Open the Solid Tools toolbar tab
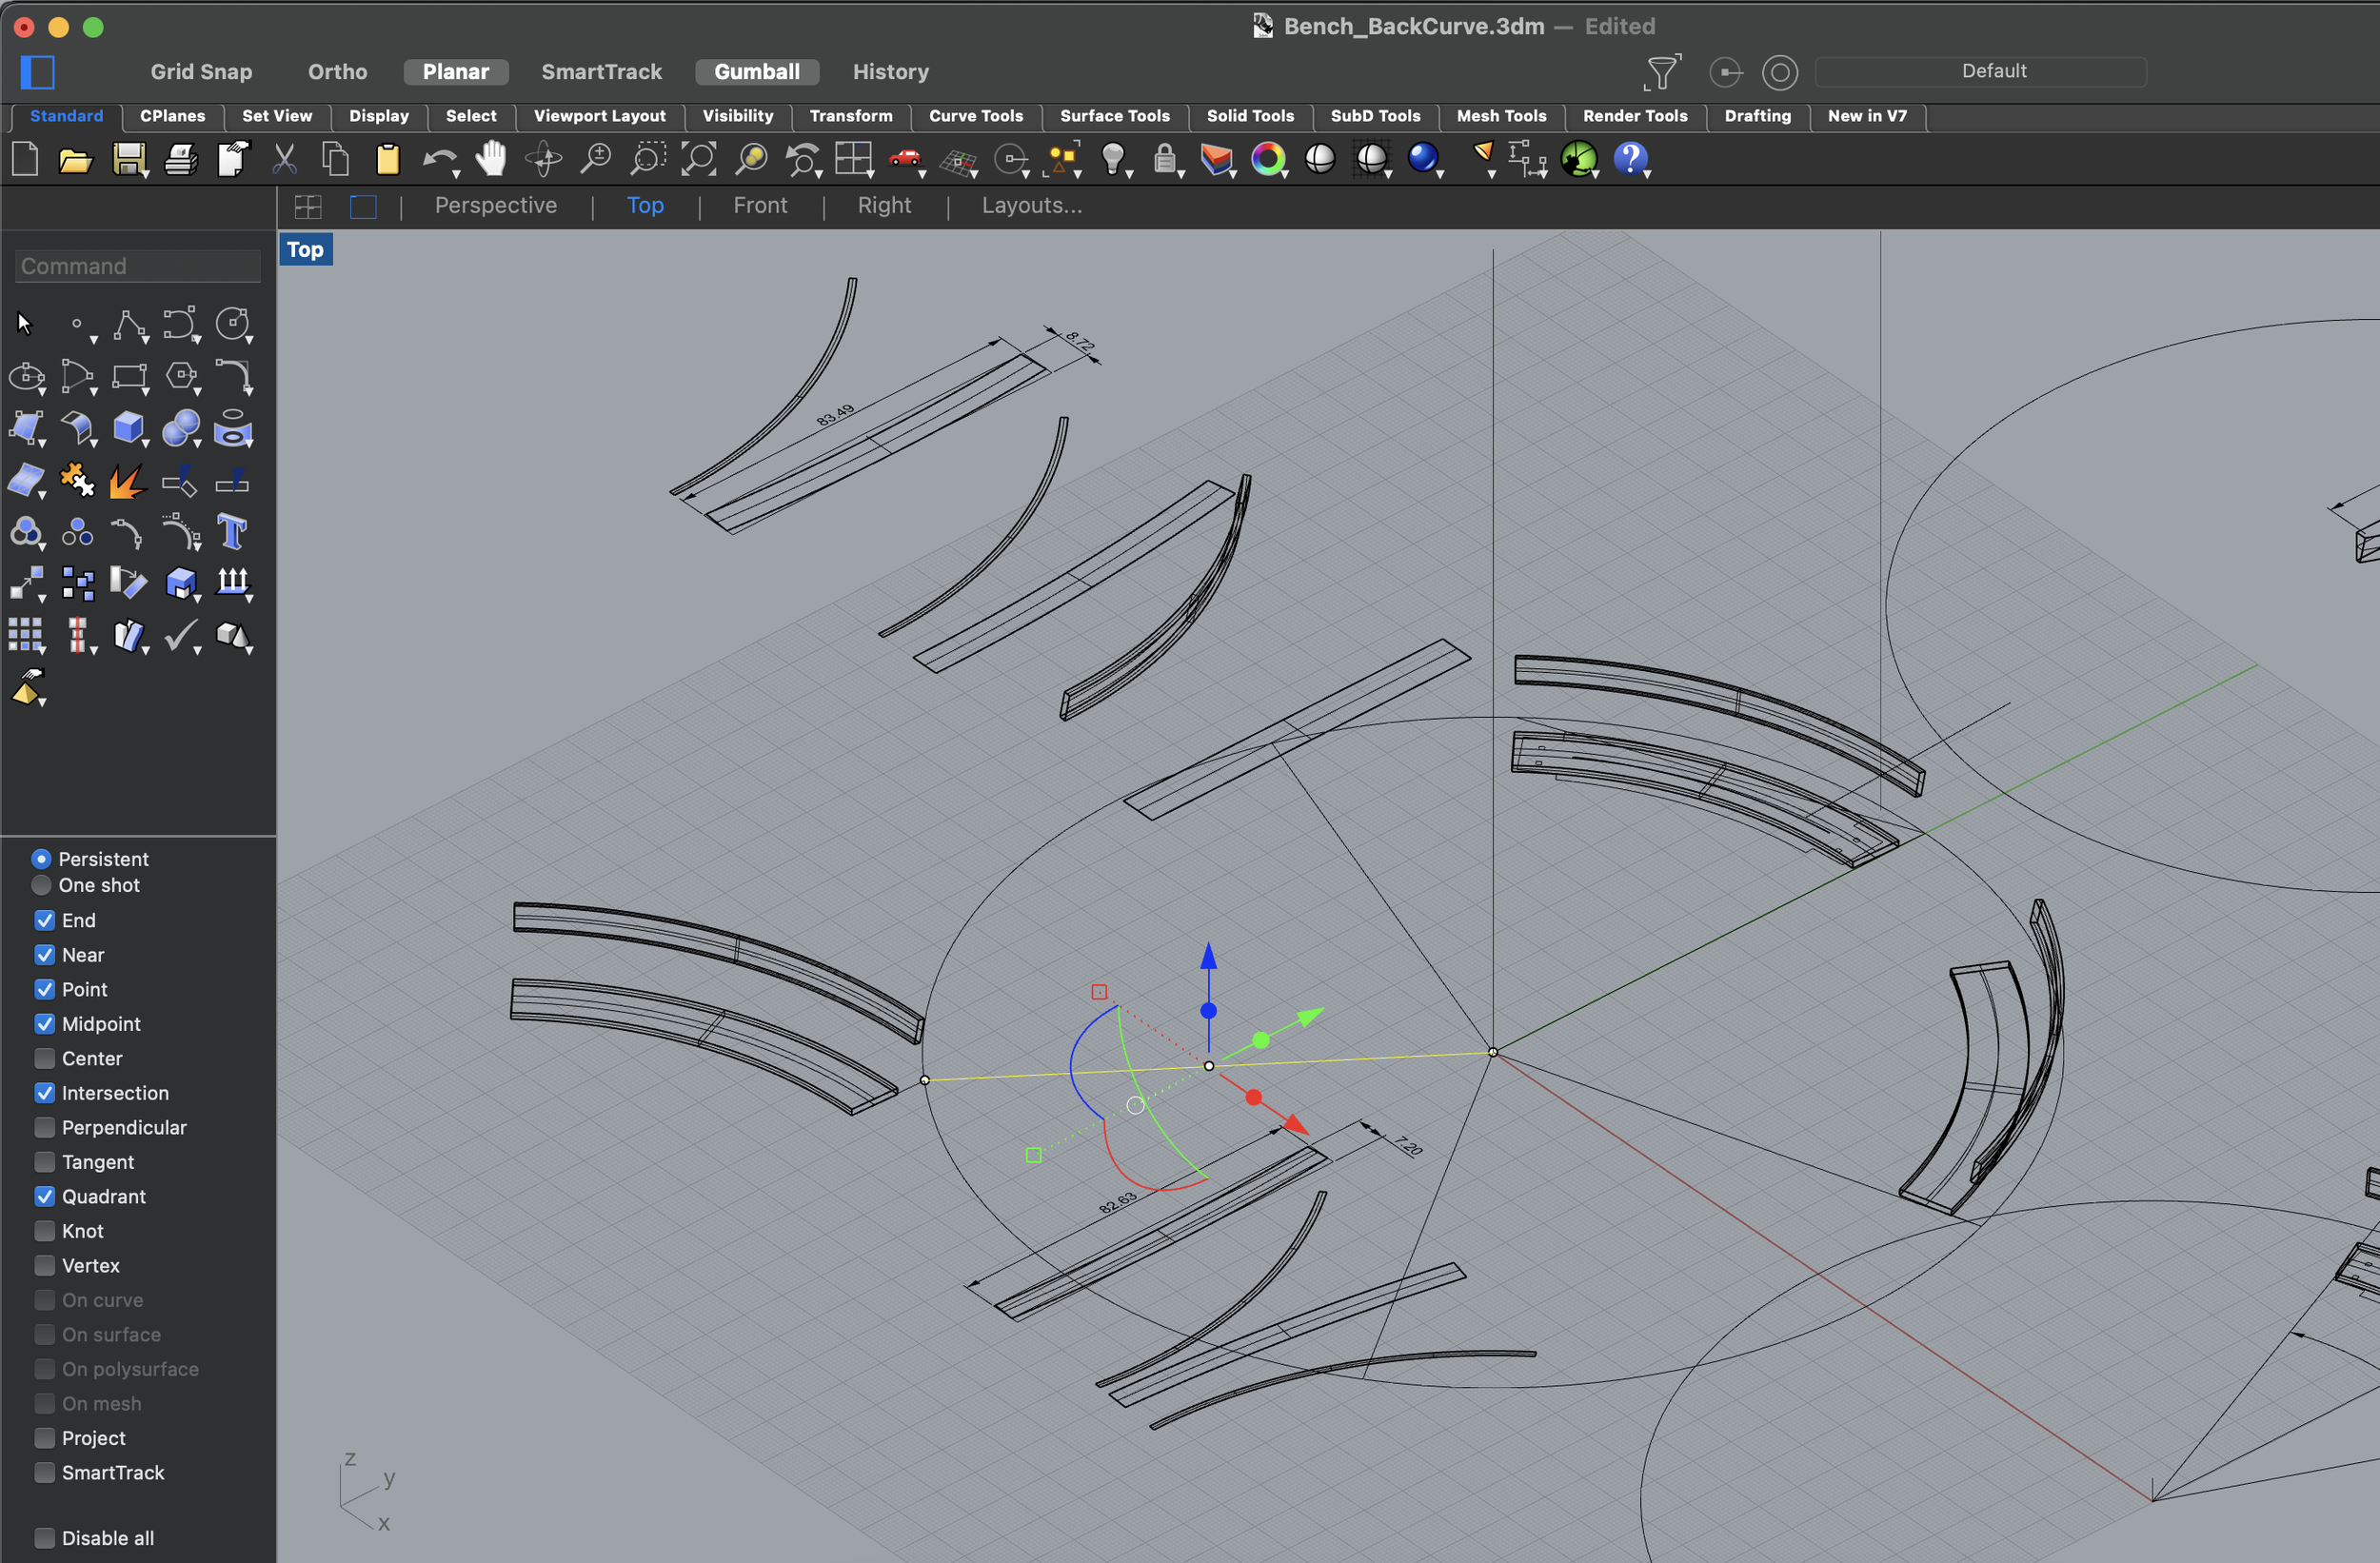This screenshot has width=2380, height=1563. 1250,116
